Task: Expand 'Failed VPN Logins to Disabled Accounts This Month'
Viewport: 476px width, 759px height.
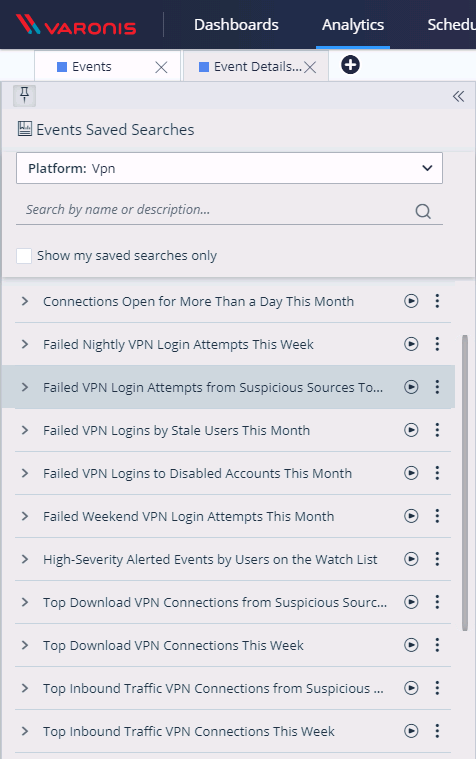Action: click(25, 473)
